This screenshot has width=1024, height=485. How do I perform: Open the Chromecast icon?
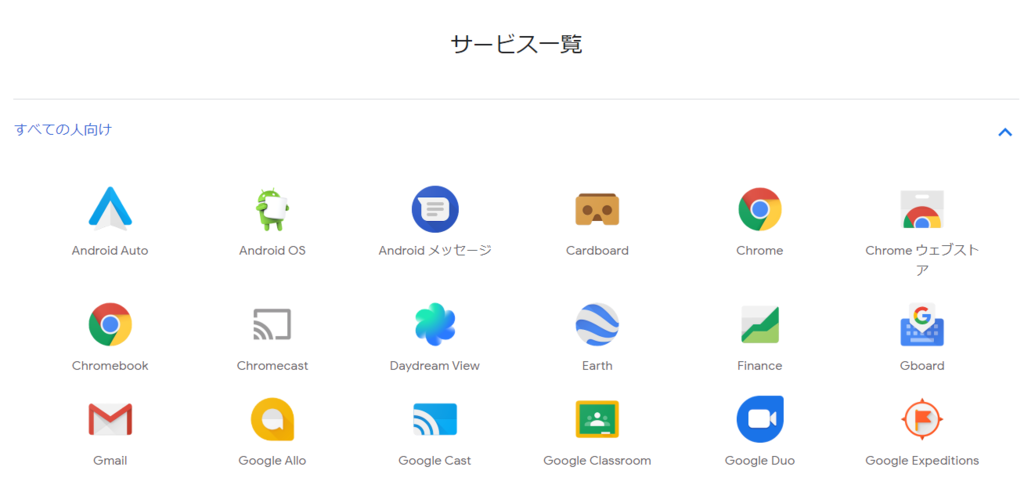[x=272, y=324]
